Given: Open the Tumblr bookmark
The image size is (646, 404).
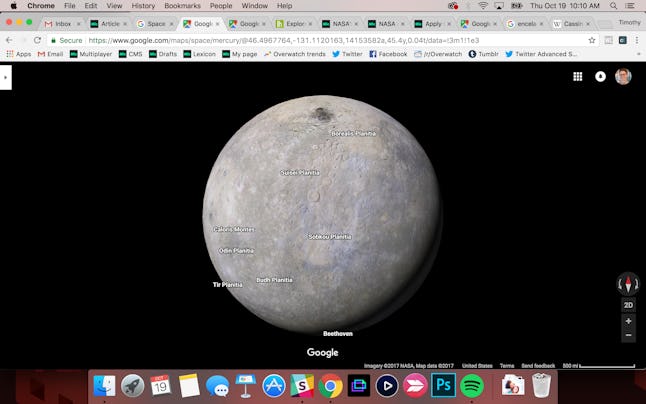Looking at the screenshot, I should [x=483, y=54].
